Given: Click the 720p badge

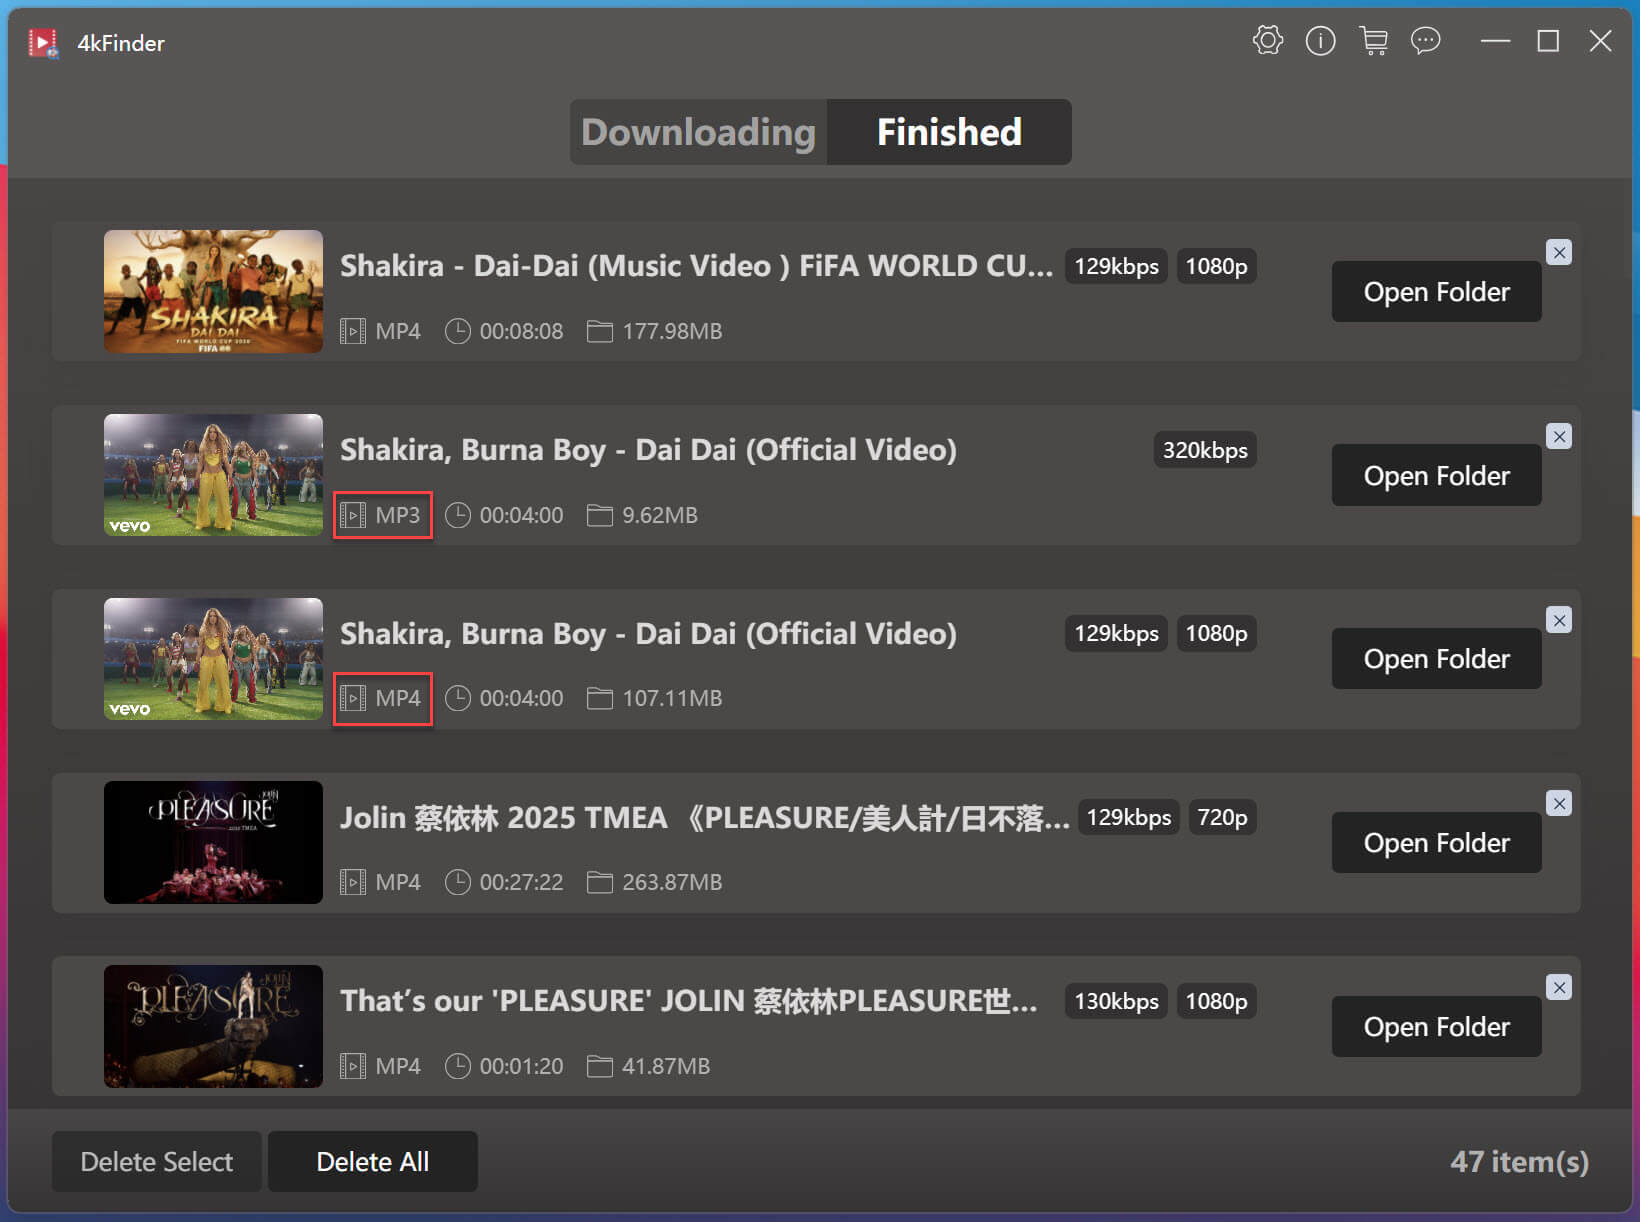Looking at the screenshot, I should click(x=1222, y=817).
